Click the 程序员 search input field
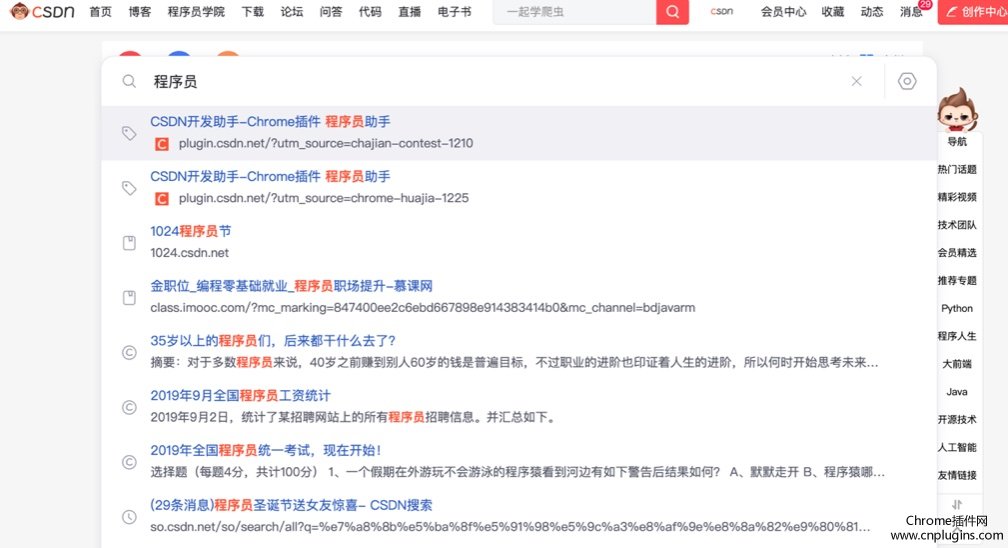1008x548 pixels. click(495, 81)
